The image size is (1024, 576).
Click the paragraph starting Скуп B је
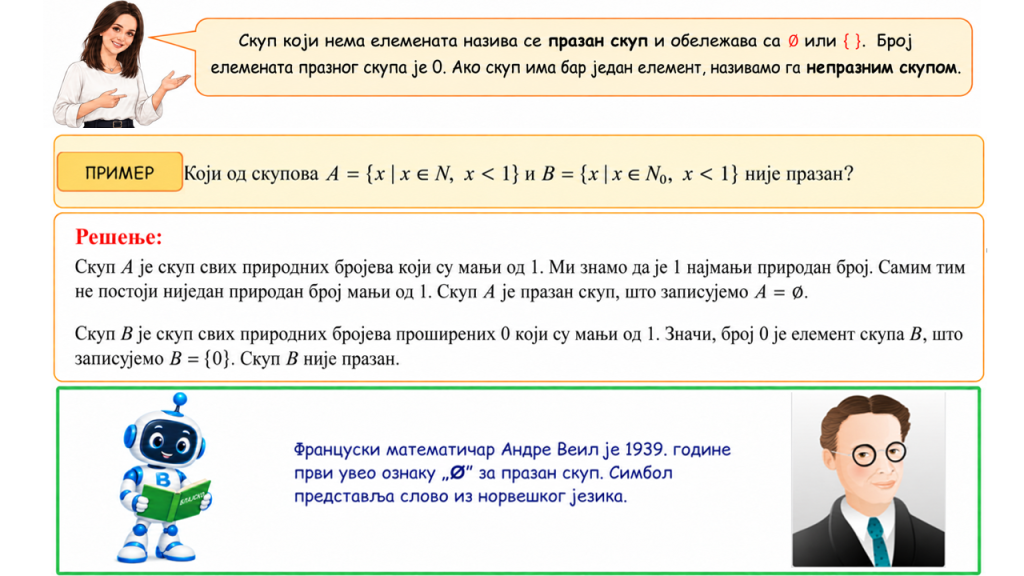[x=519, y=346]
